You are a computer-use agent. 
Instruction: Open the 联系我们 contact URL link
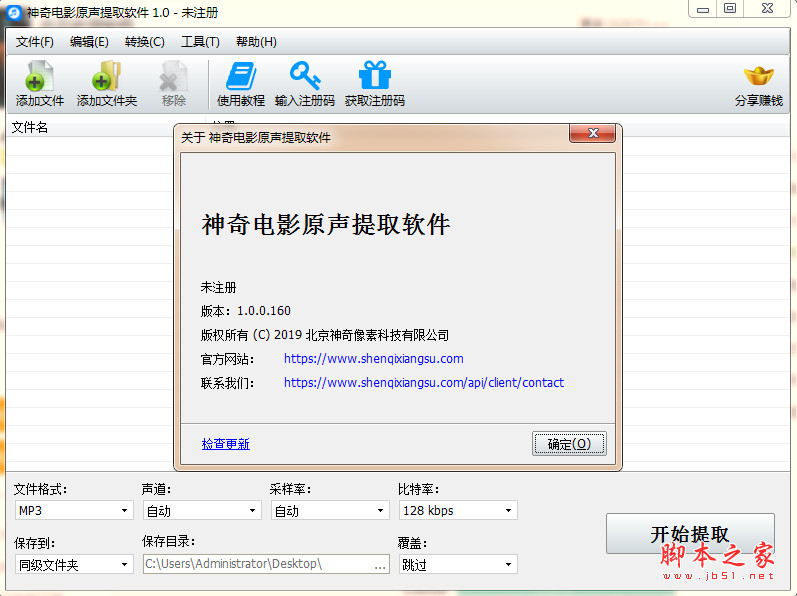[424, 383]
